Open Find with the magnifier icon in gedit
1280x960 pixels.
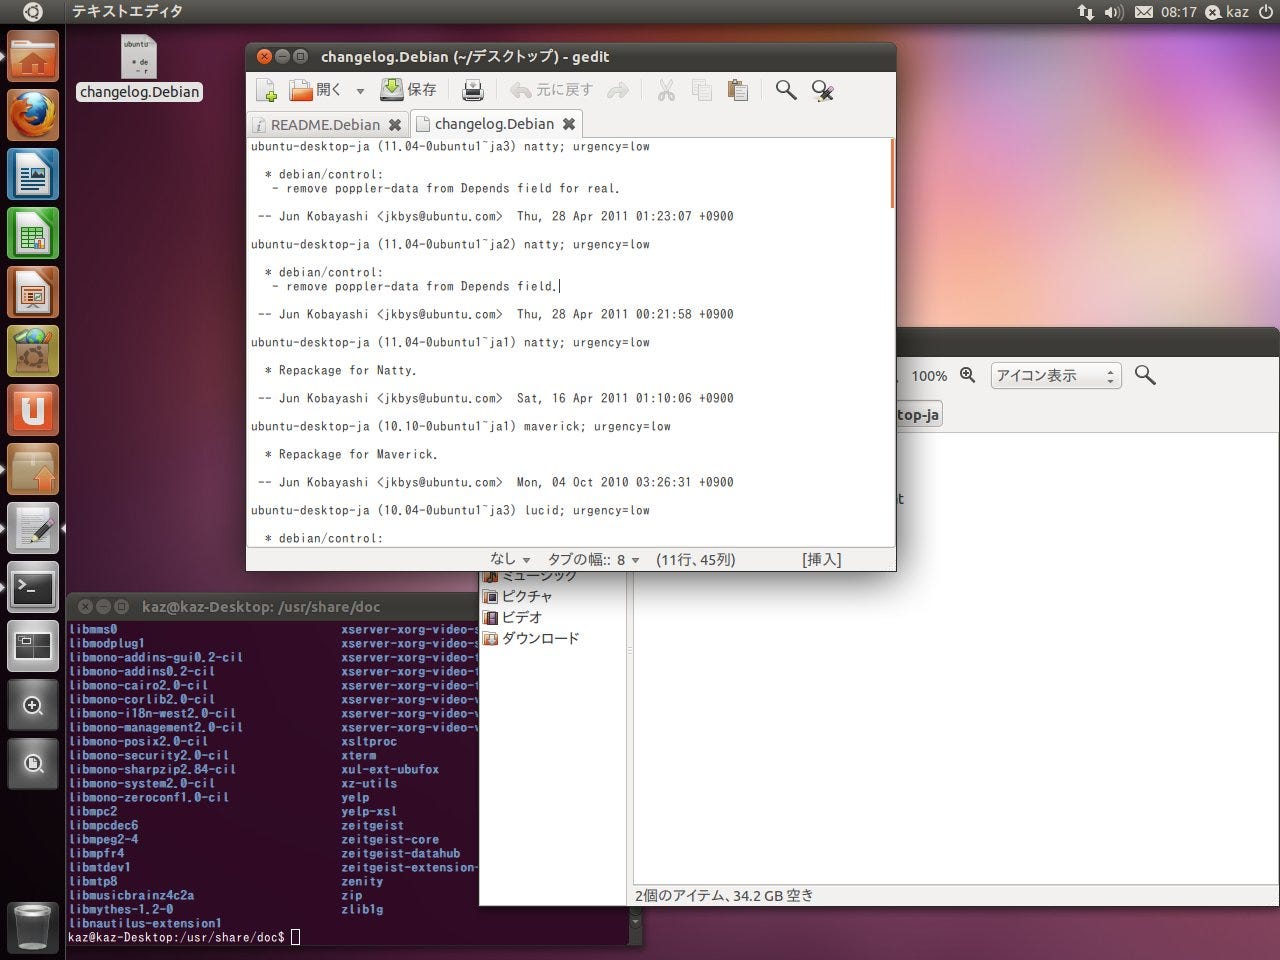tap(786, 91)
